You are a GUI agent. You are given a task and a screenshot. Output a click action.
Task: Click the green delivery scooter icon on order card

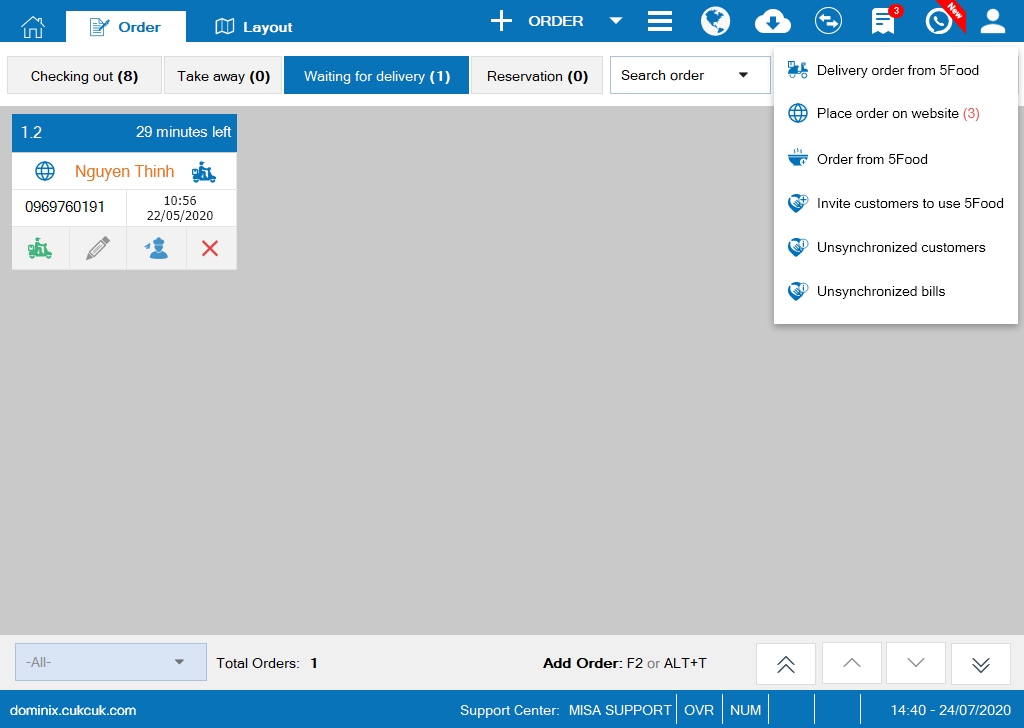tap(40, 249)
